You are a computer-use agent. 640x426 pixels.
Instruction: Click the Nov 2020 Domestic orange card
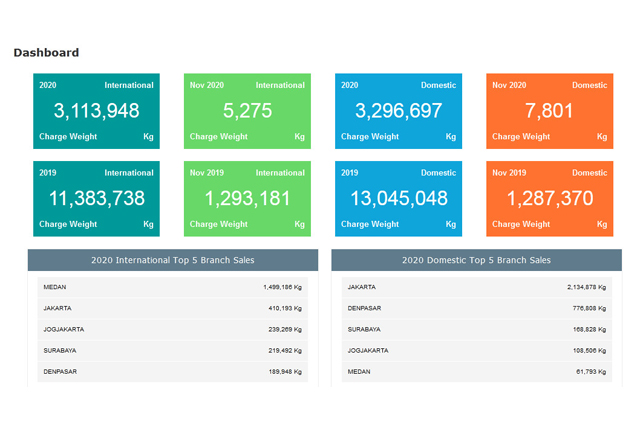click(549, 111)
